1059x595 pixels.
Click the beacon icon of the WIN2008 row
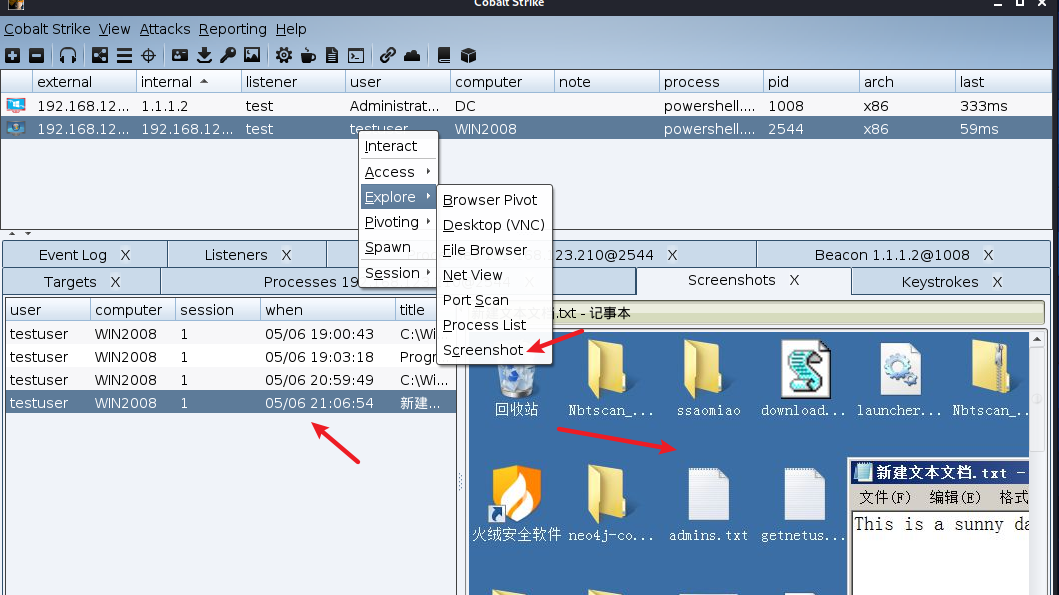[x=16, y=128]
